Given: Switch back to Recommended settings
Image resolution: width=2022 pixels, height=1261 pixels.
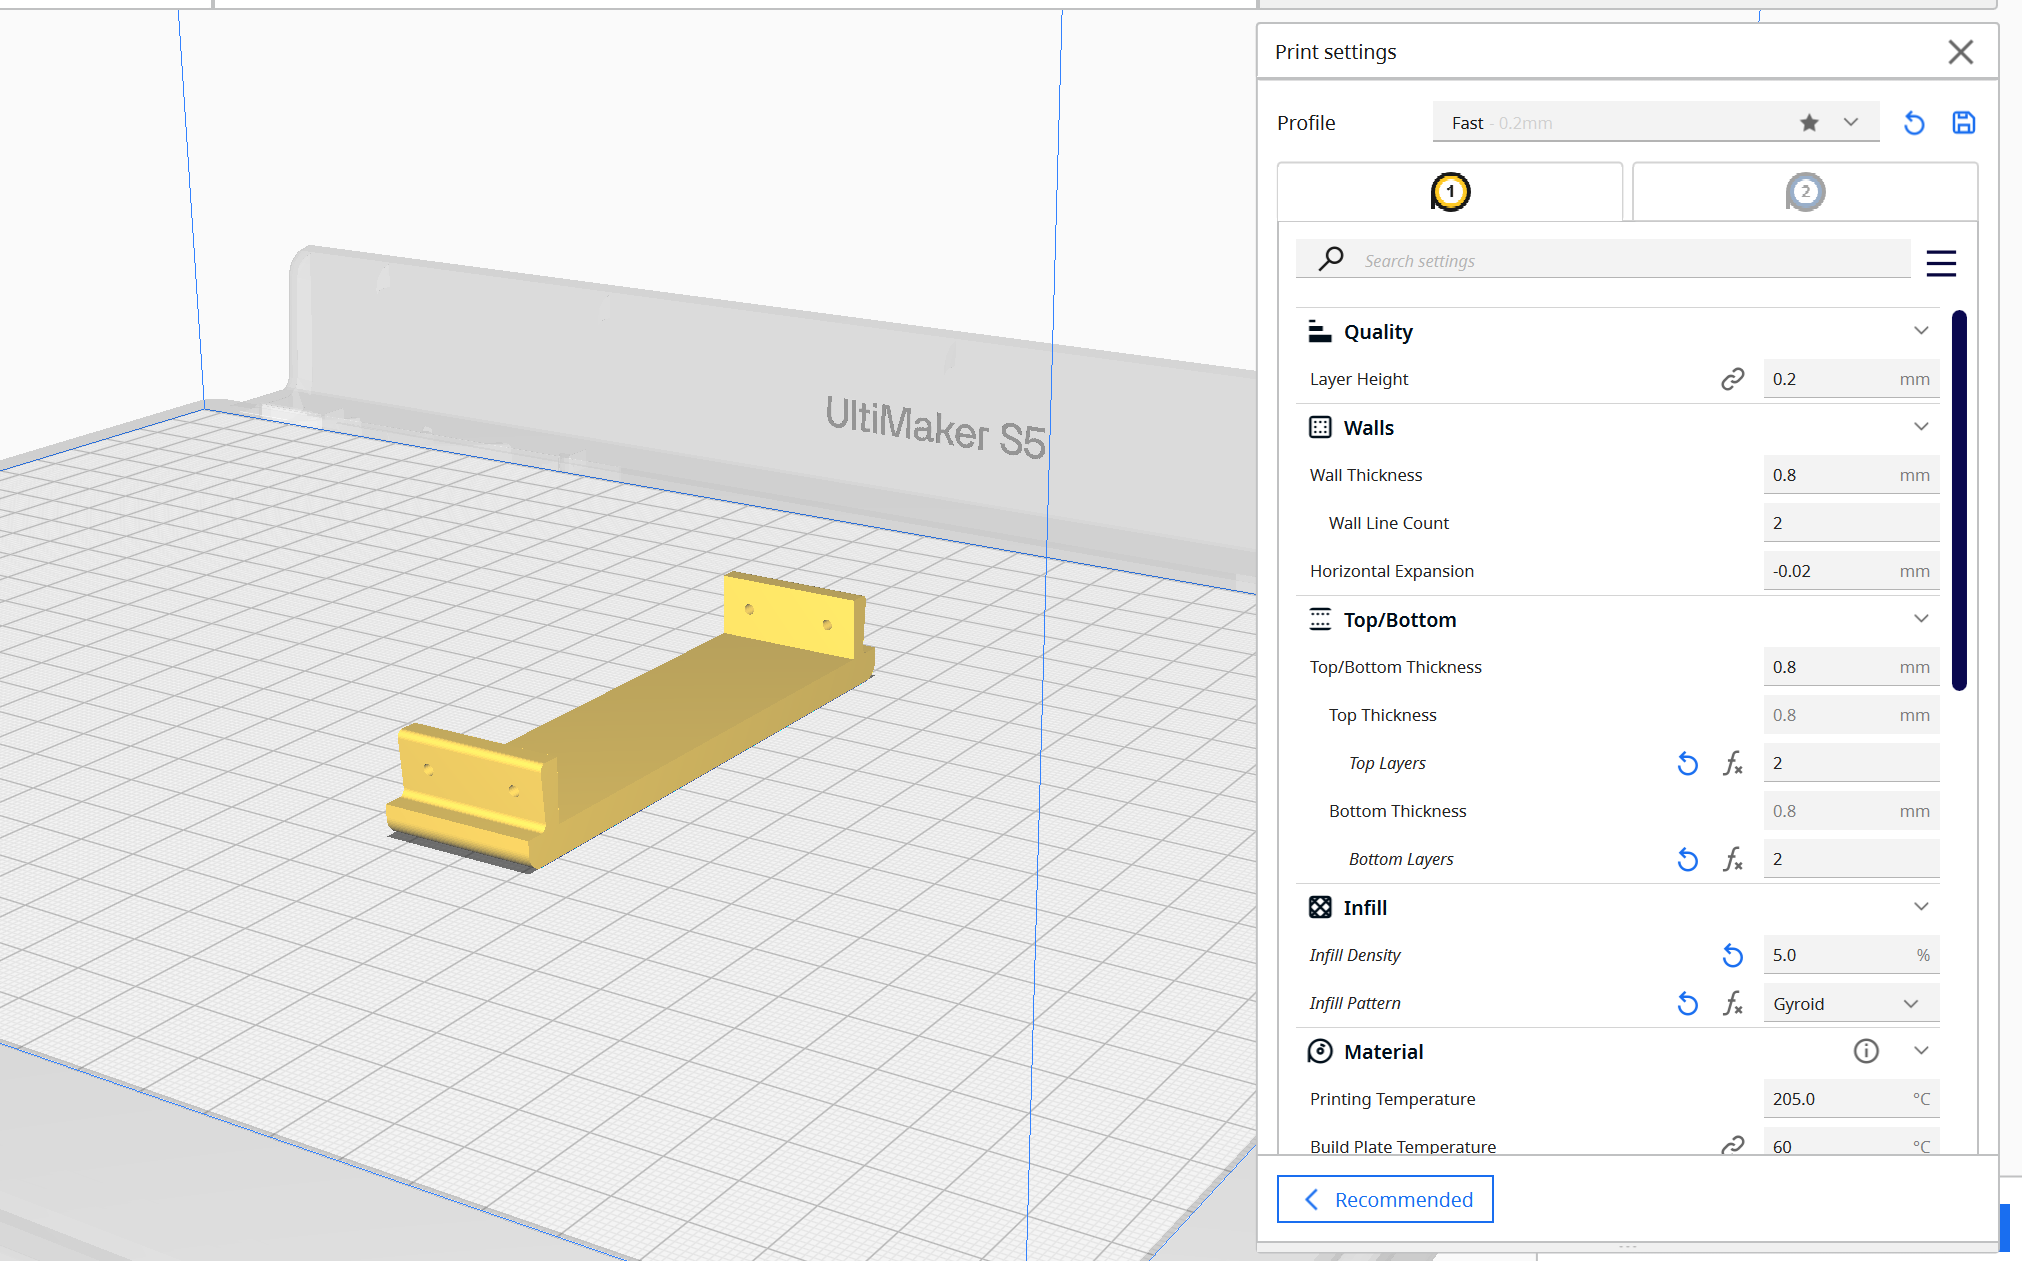Looking at the screenshot, I should coord(1385,1199).
